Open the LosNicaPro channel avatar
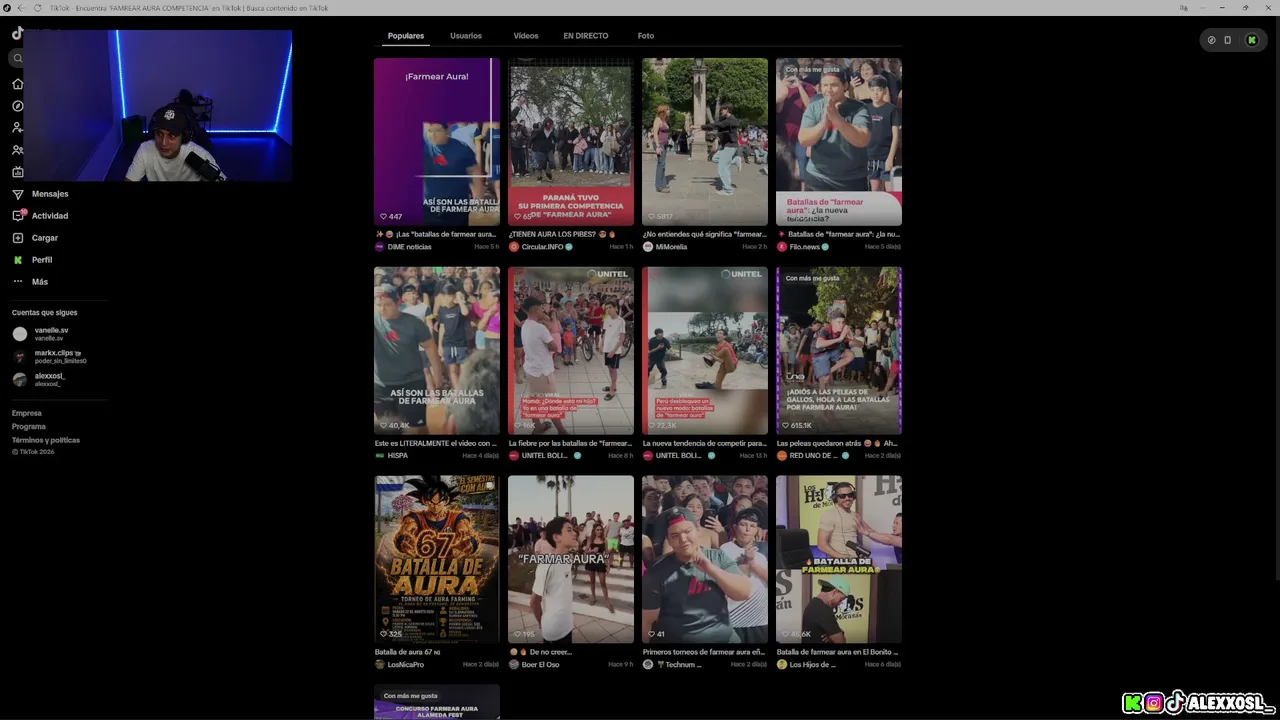 380,665
